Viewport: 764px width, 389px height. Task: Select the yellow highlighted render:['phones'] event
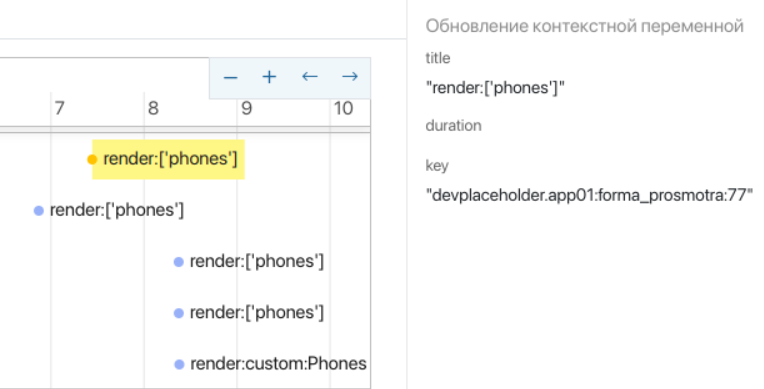click(168, 159)
